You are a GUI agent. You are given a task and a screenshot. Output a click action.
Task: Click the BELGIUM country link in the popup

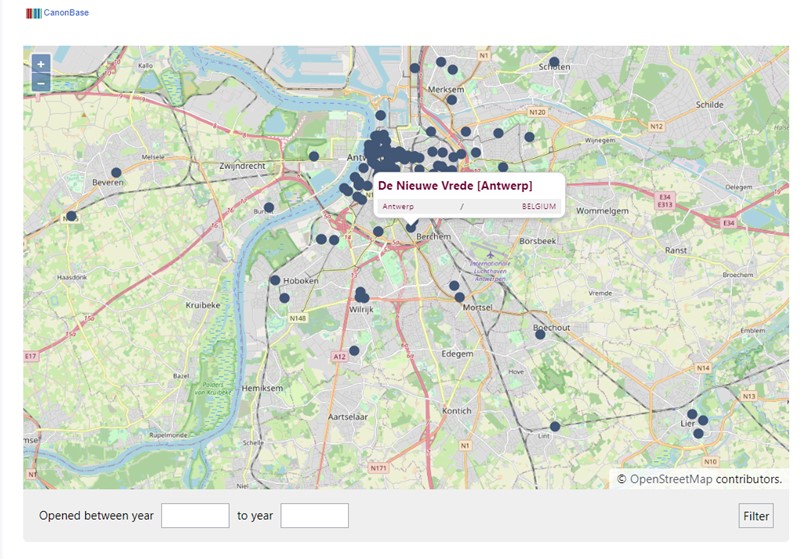[x=538, y=206]
